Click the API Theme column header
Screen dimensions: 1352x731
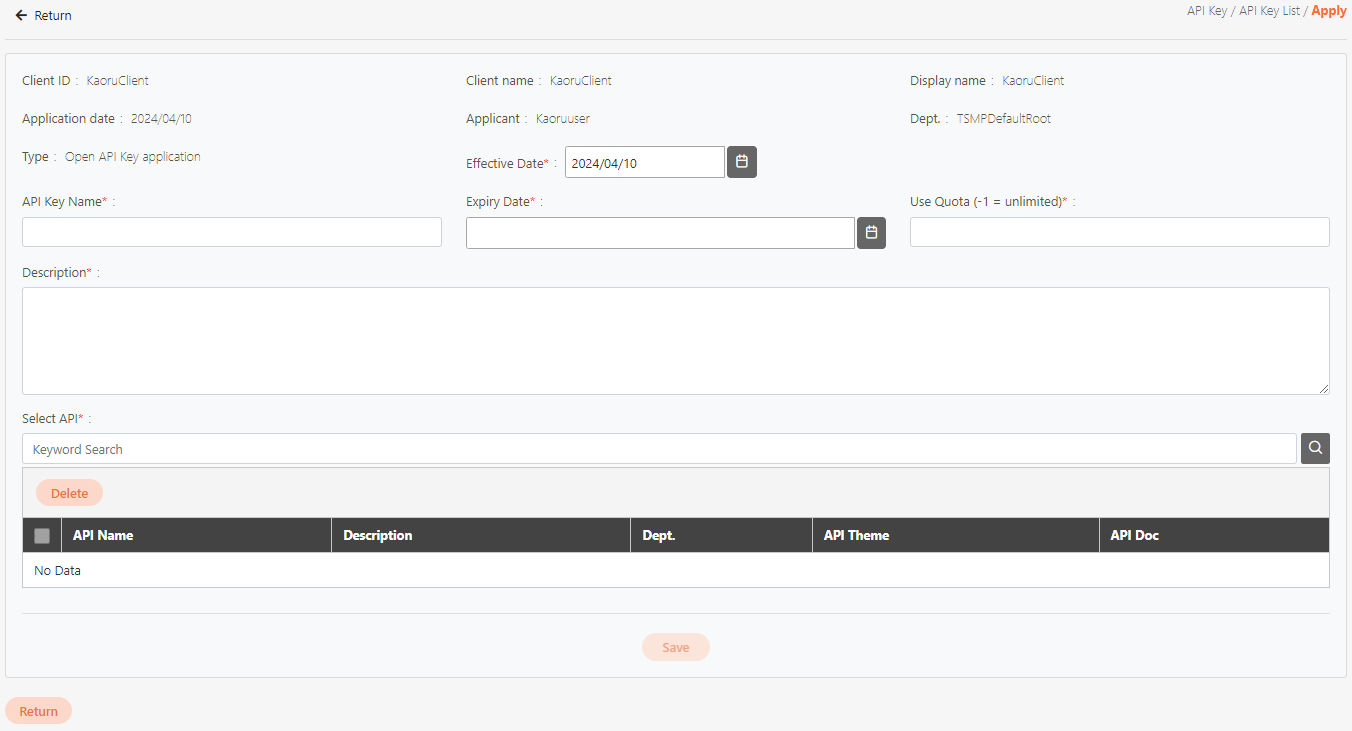(x=856, y=536)
